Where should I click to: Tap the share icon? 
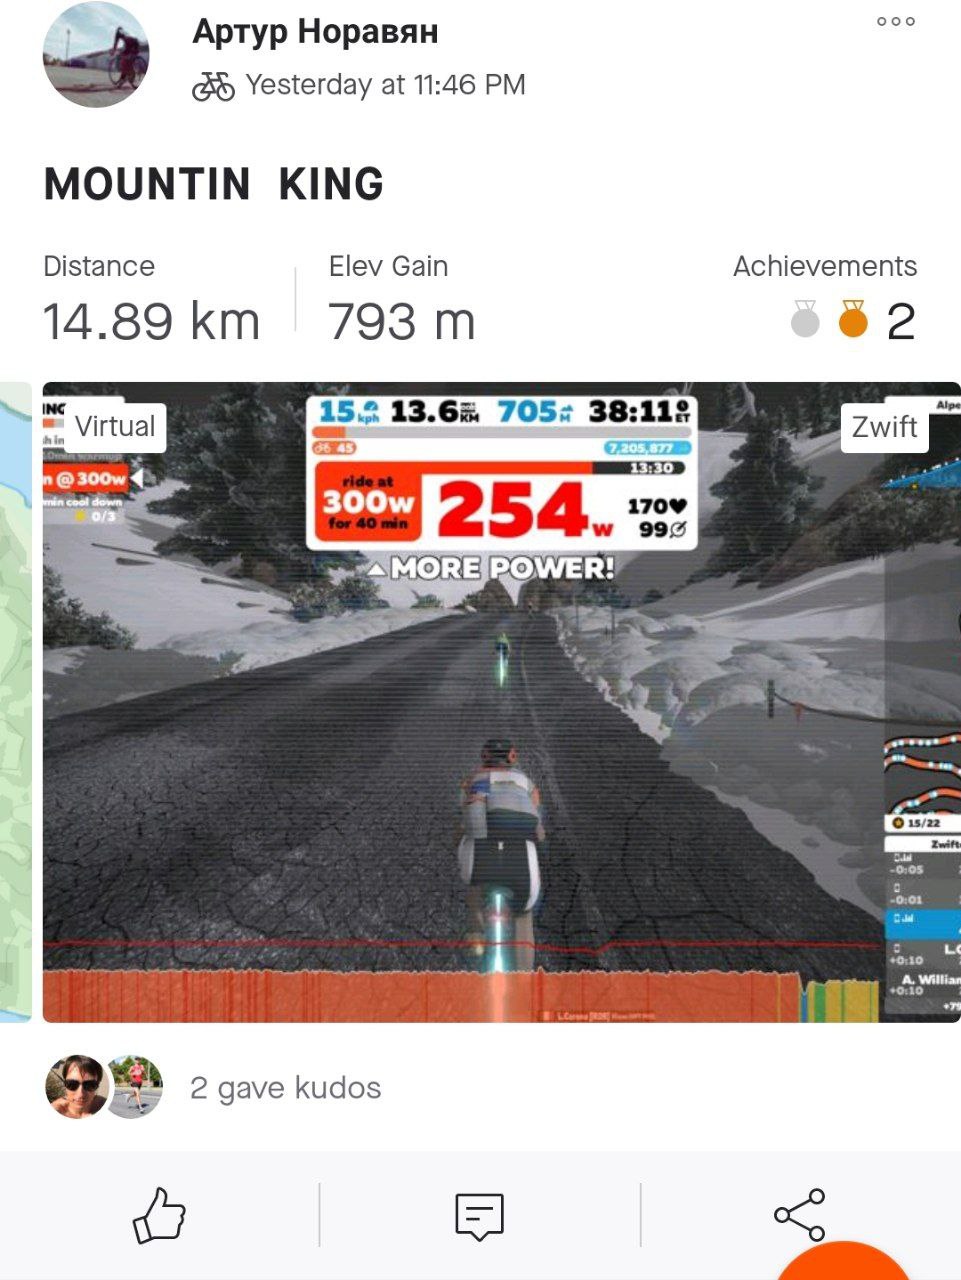pos(800,1215)
